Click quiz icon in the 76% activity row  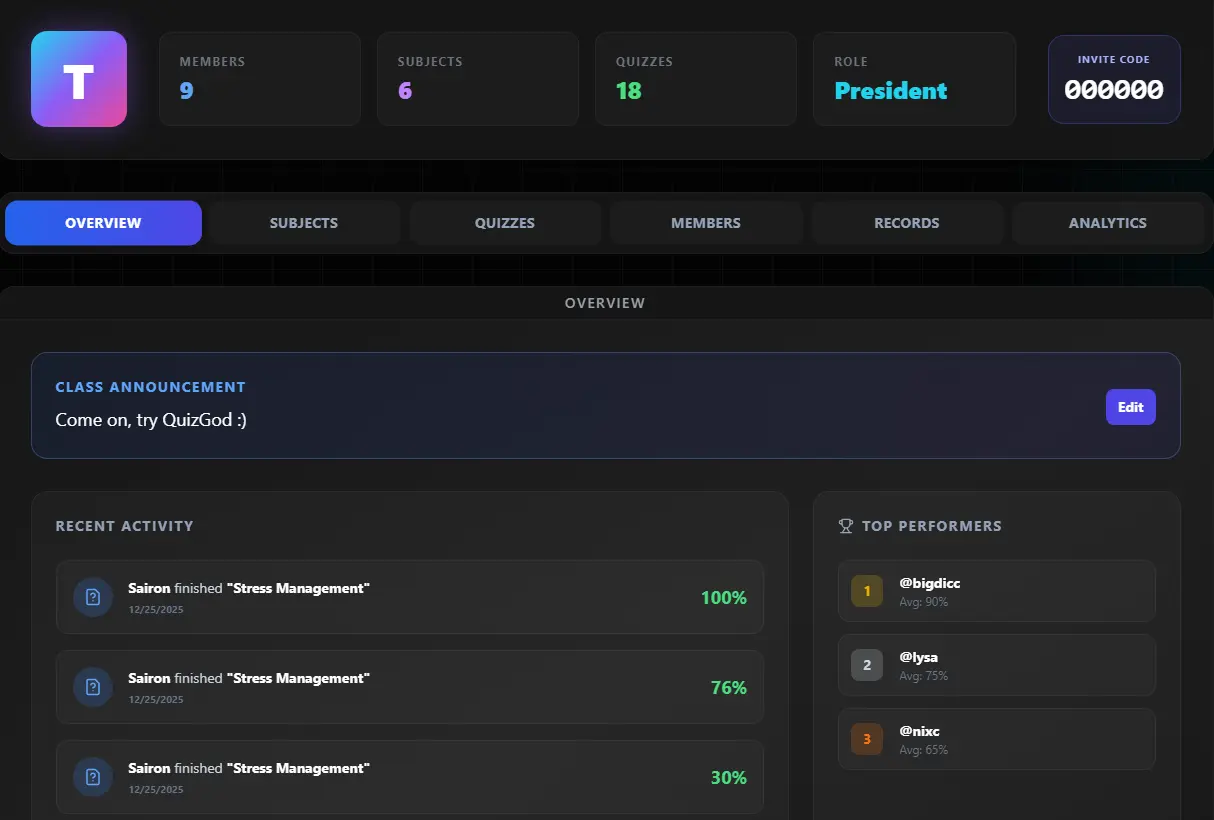(x=93, y=687)
